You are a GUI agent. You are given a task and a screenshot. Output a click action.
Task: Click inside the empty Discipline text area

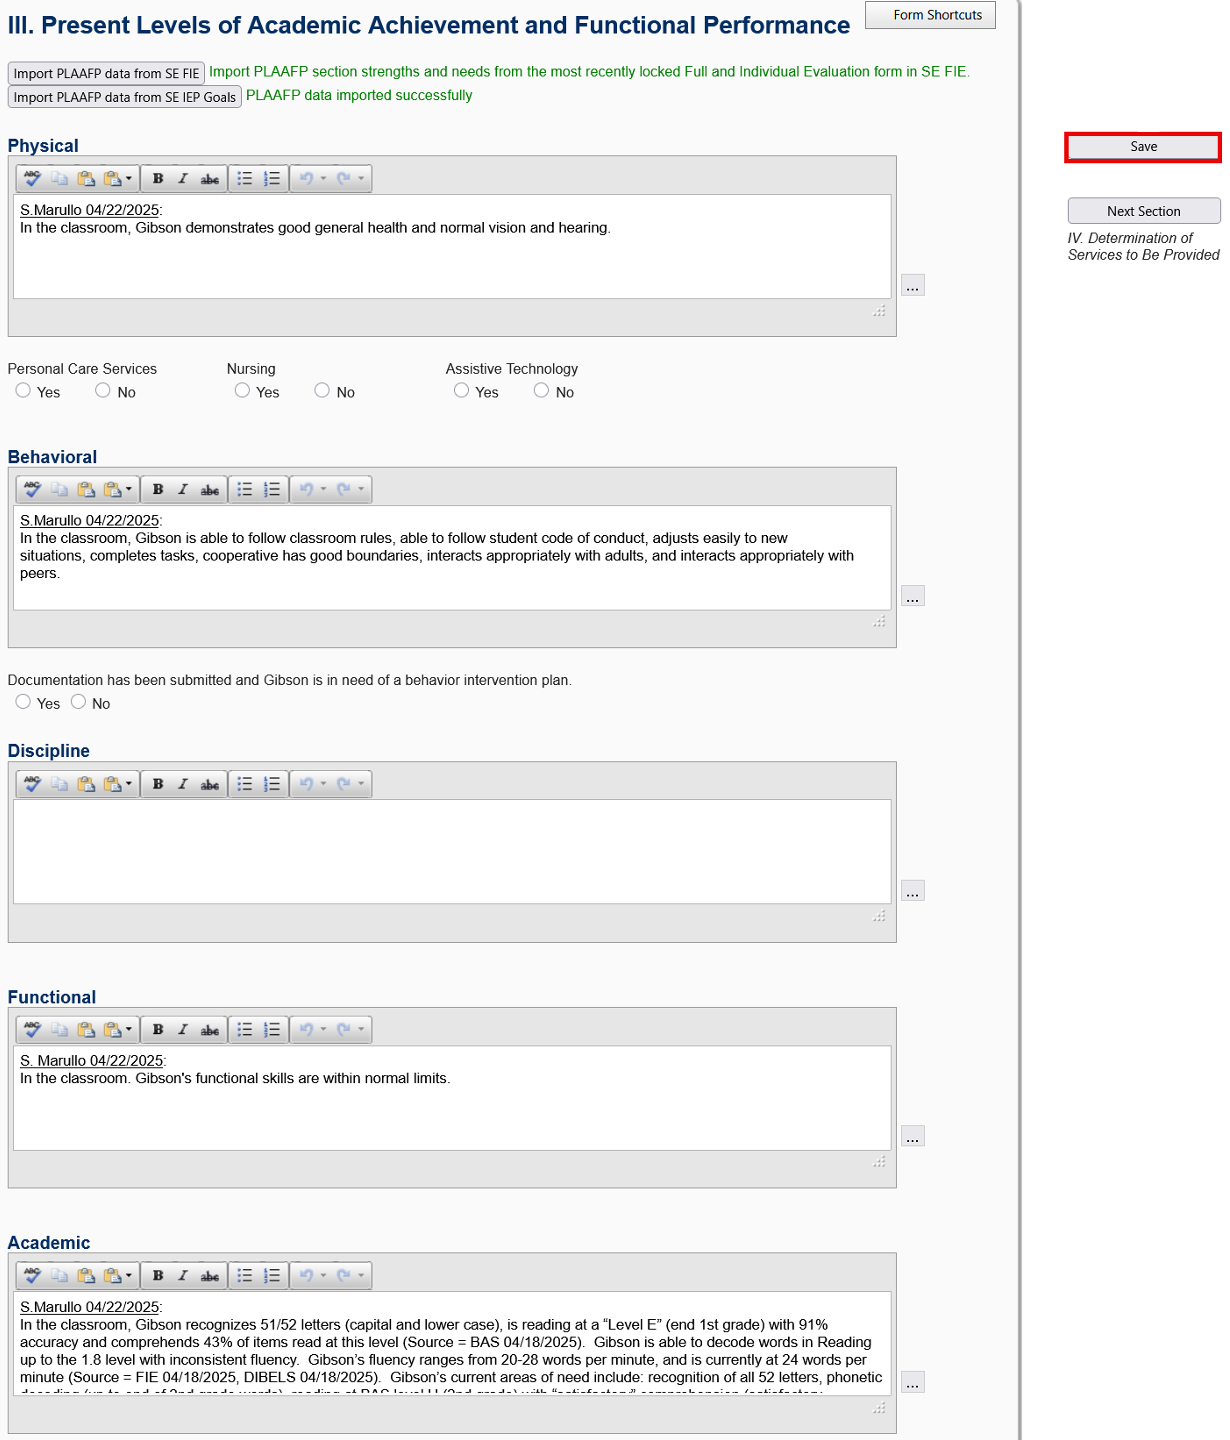point(450,851)
